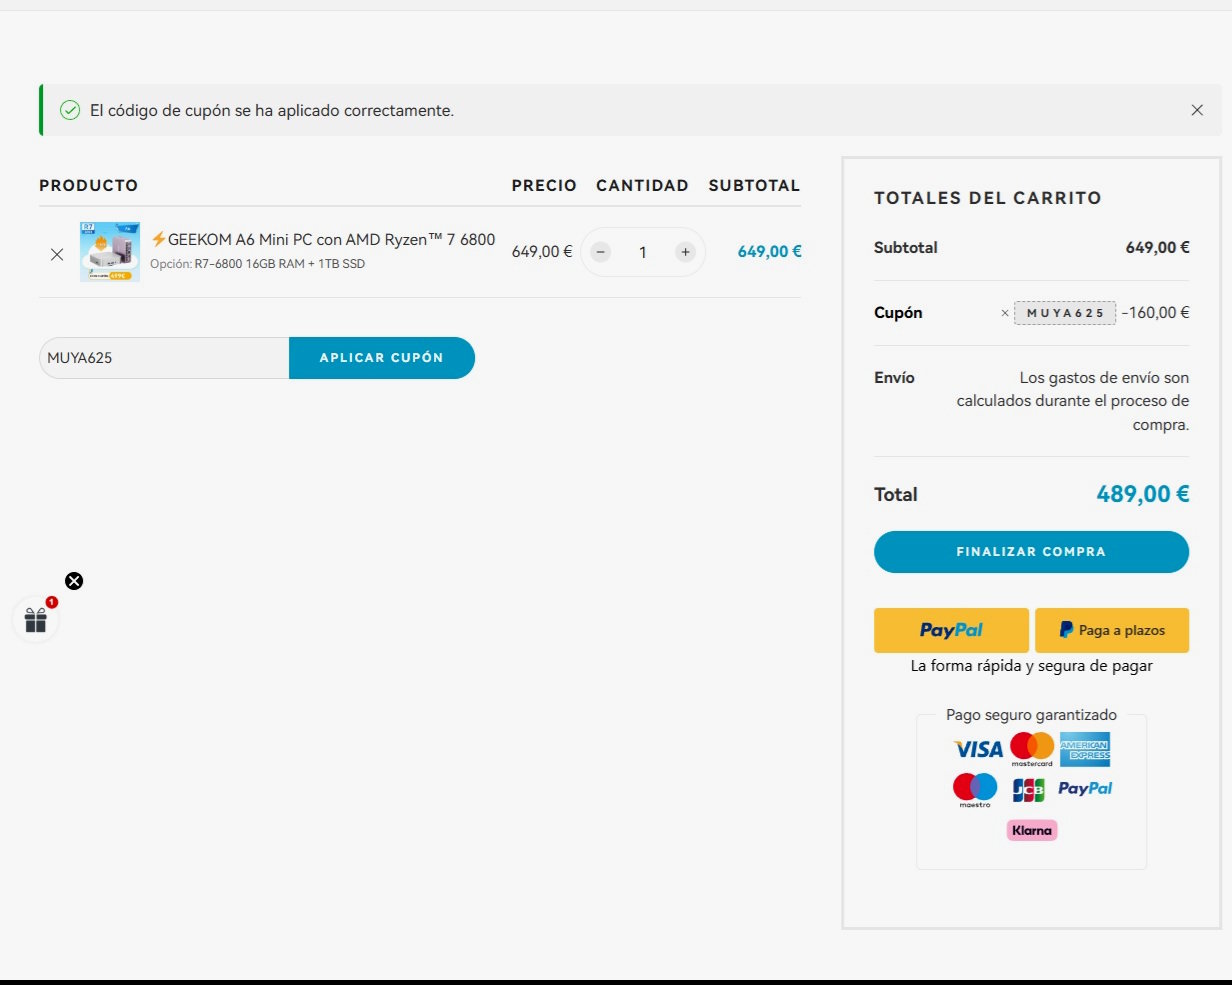Viewport: 1232px width, 985px height.
Task: Click the Totales del Carrito heading
Action: pos(988,198)
